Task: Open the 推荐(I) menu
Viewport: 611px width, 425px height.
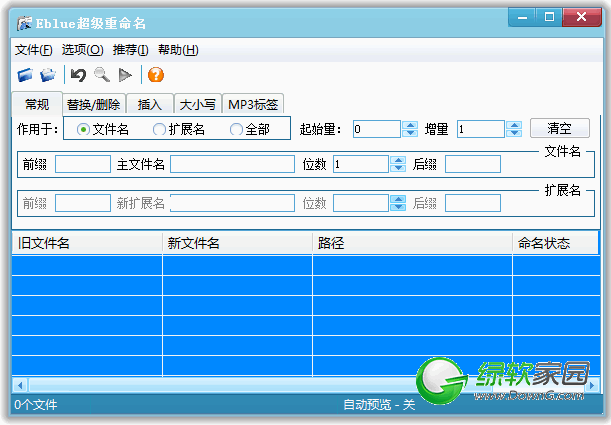Action: pyautogui.click(x=131, y=50)
